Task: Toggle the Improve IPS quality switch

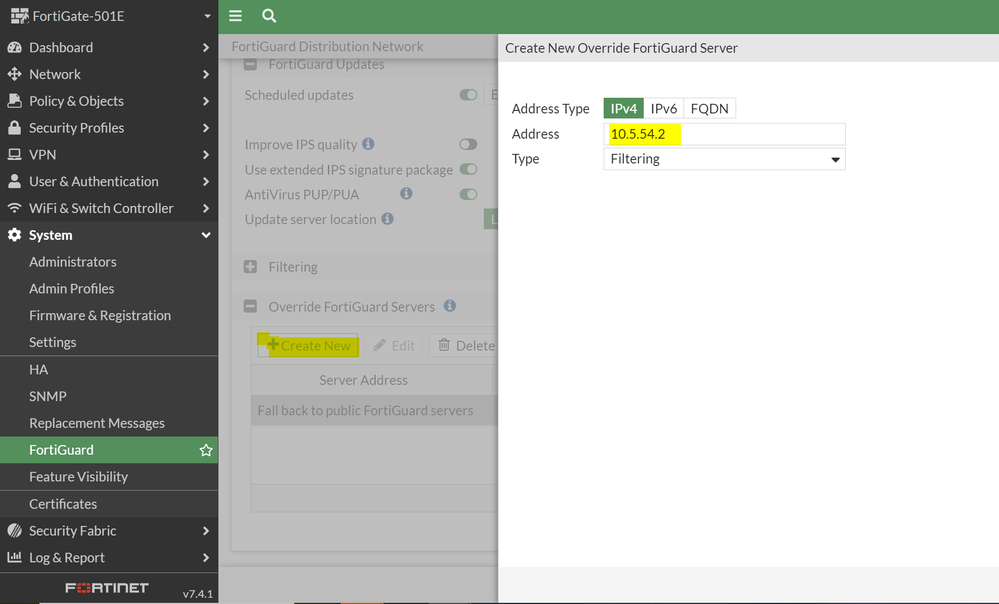Action: click(468, 145)
